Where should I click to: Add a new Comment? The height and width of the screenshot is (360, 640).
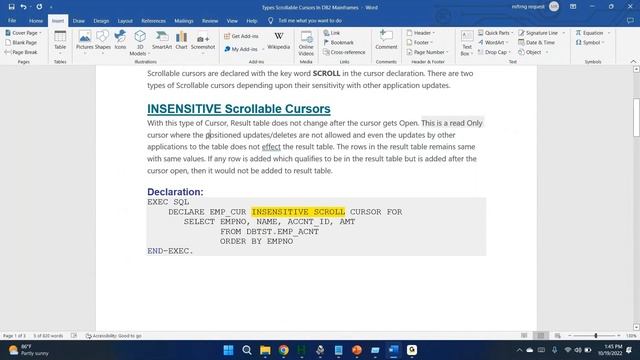click(386, 40)
